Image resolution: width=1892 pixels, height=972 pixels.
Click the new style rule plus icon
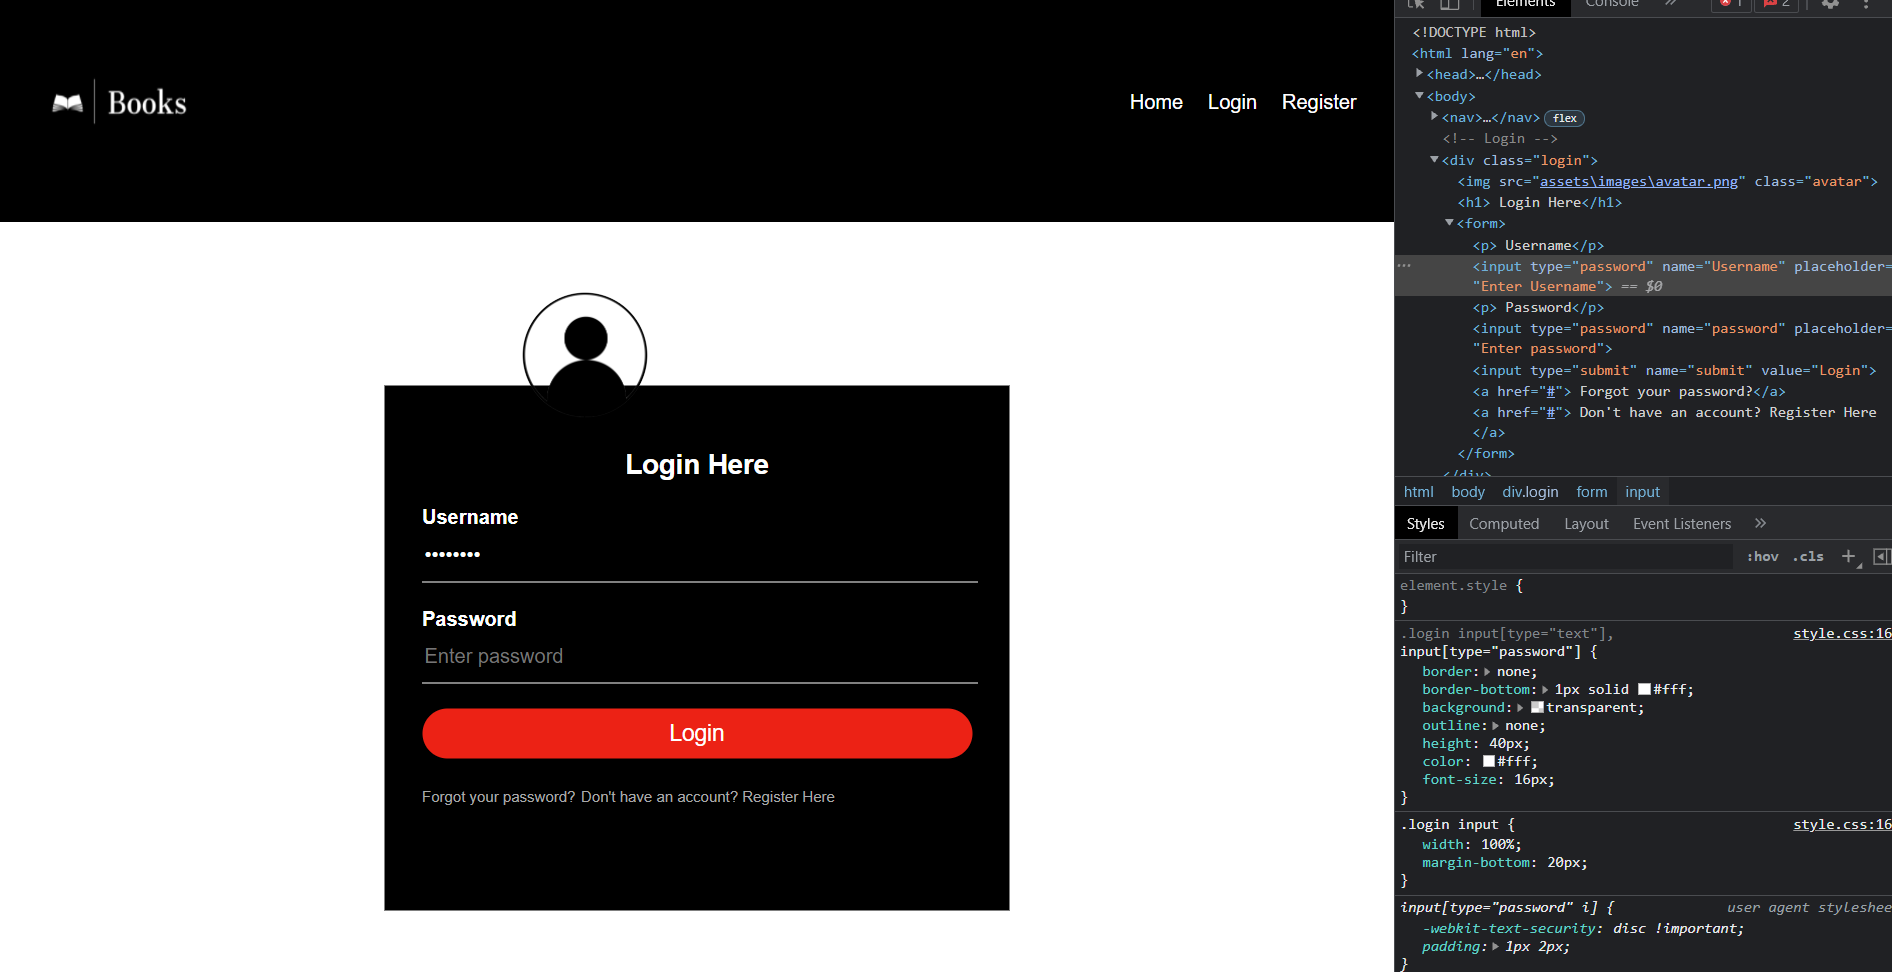click(x=1848, y=557)
